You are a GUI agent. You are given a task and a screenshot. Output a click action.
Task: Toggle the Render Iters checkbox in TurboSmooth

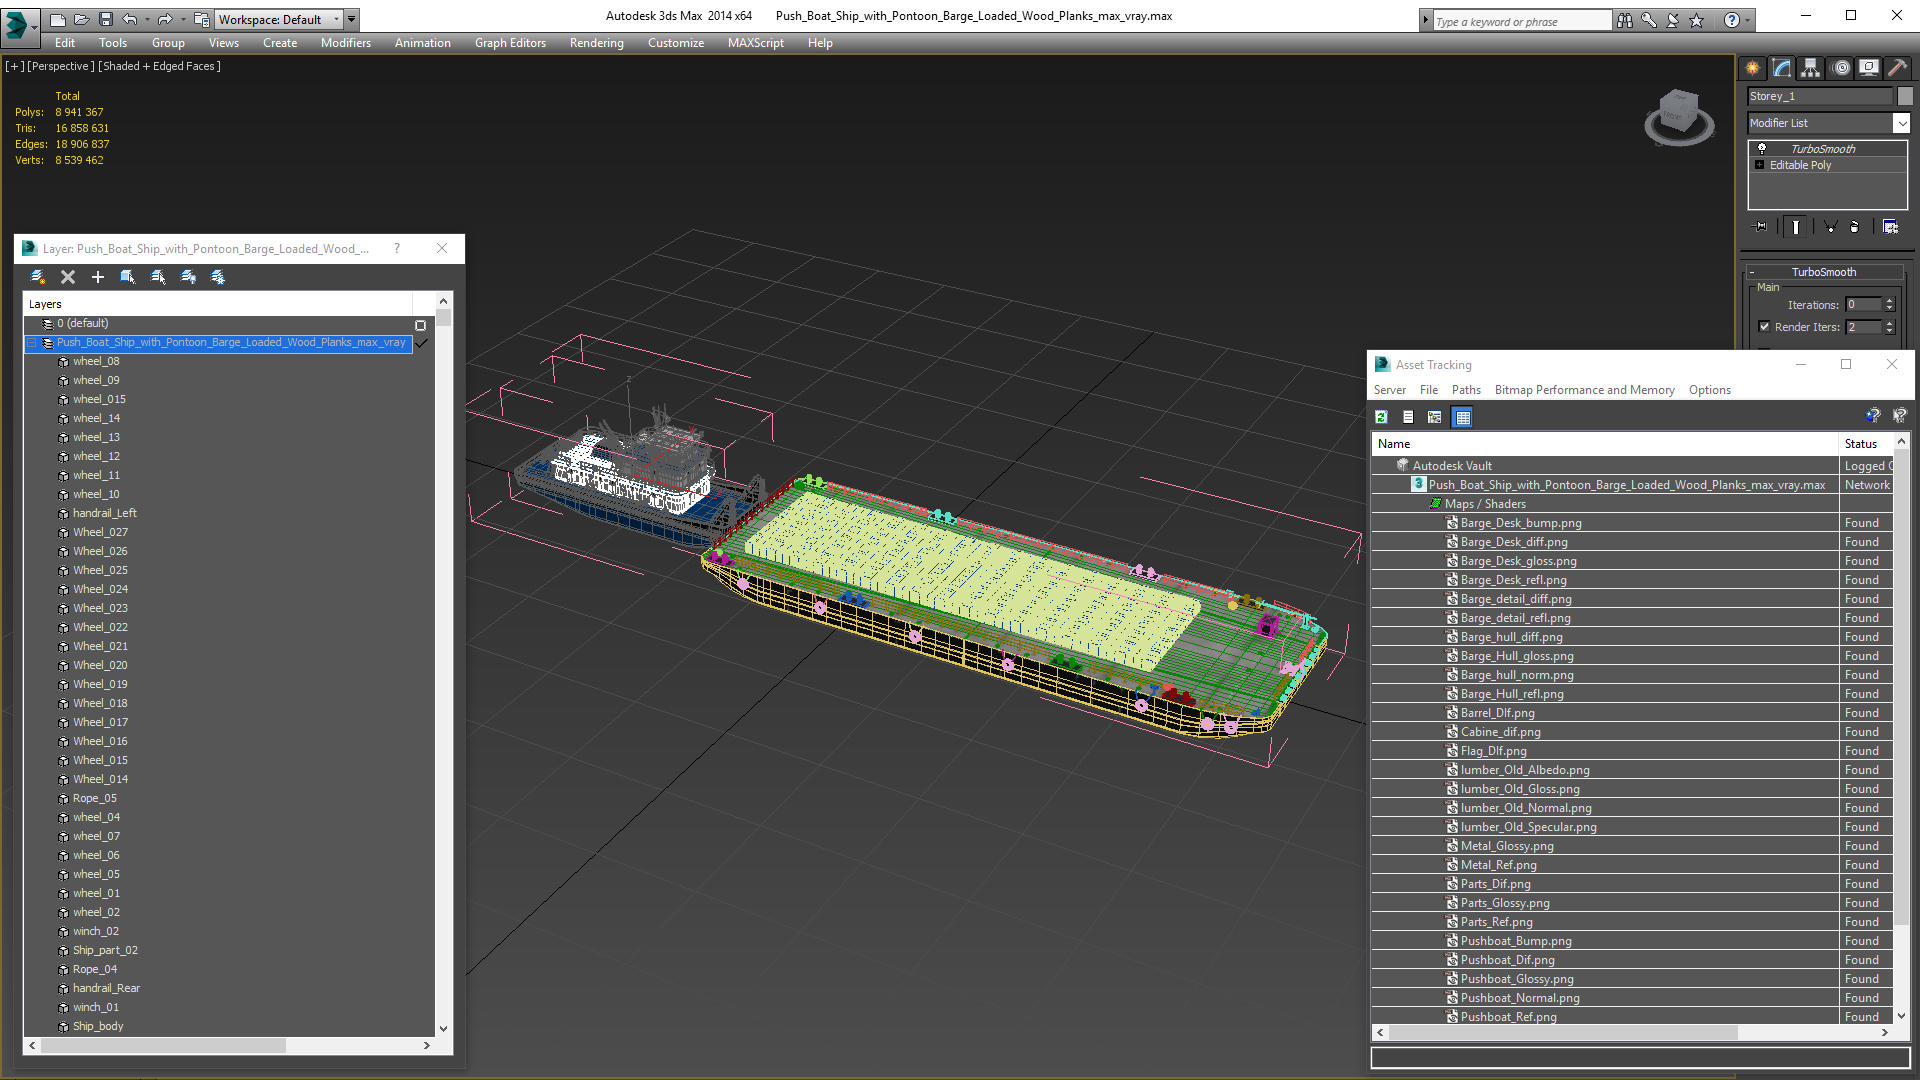1764,327
